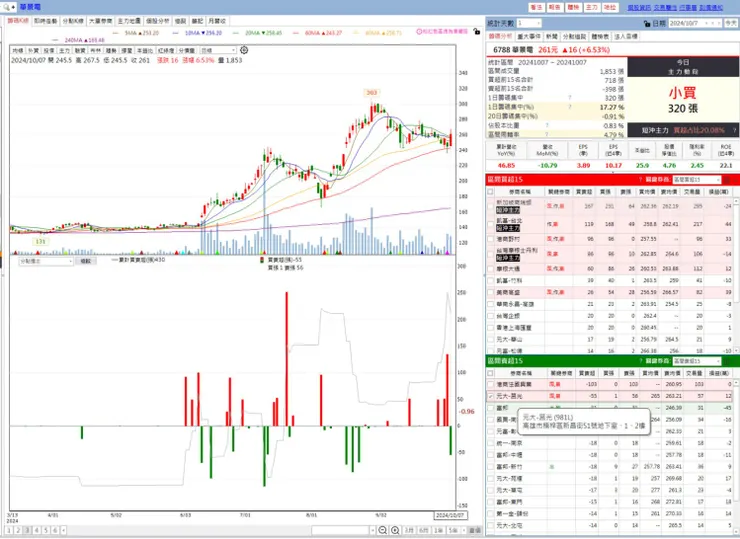Tick the checkbox for 美商高盛
The height and width of the screenshot is (539, 740).
[491, 293]
